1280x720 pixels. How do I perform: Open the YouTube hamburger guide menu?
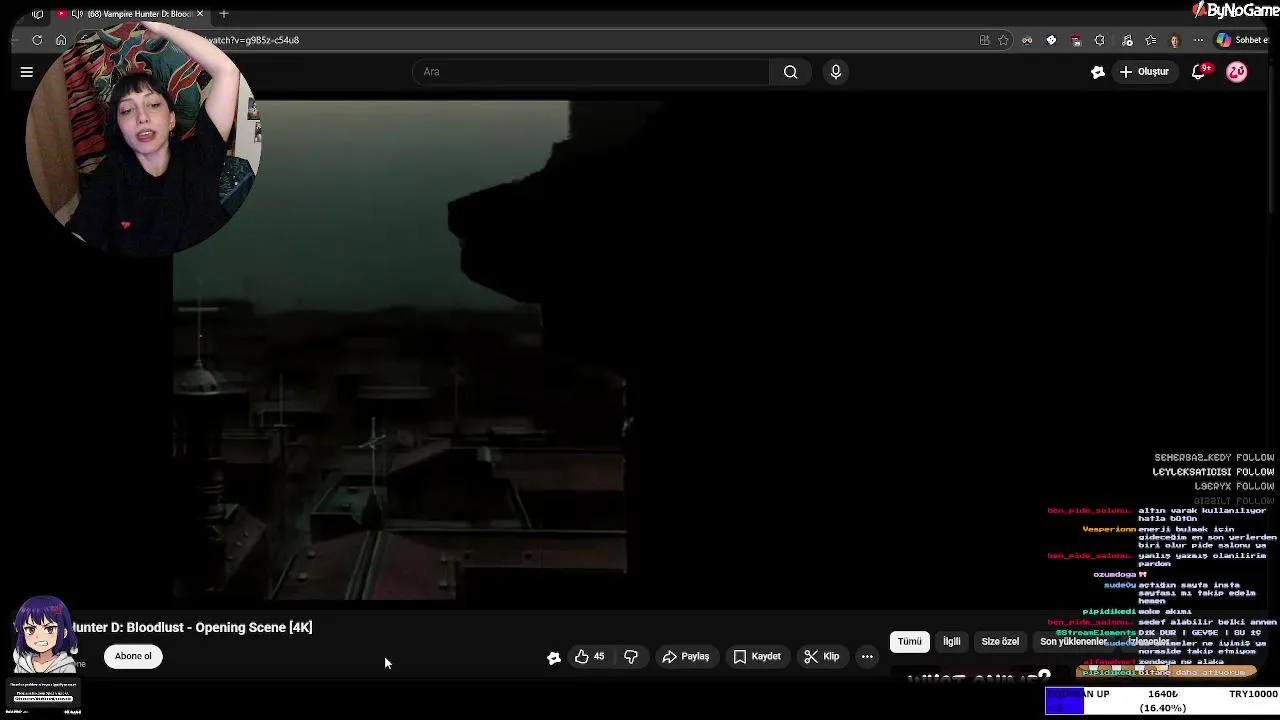coord(27,72)
